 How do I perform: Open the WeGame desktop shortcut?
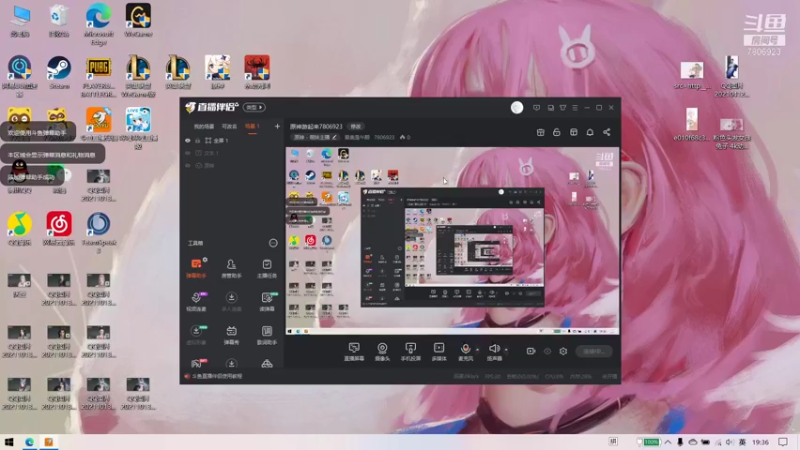(x=138, y=20)
